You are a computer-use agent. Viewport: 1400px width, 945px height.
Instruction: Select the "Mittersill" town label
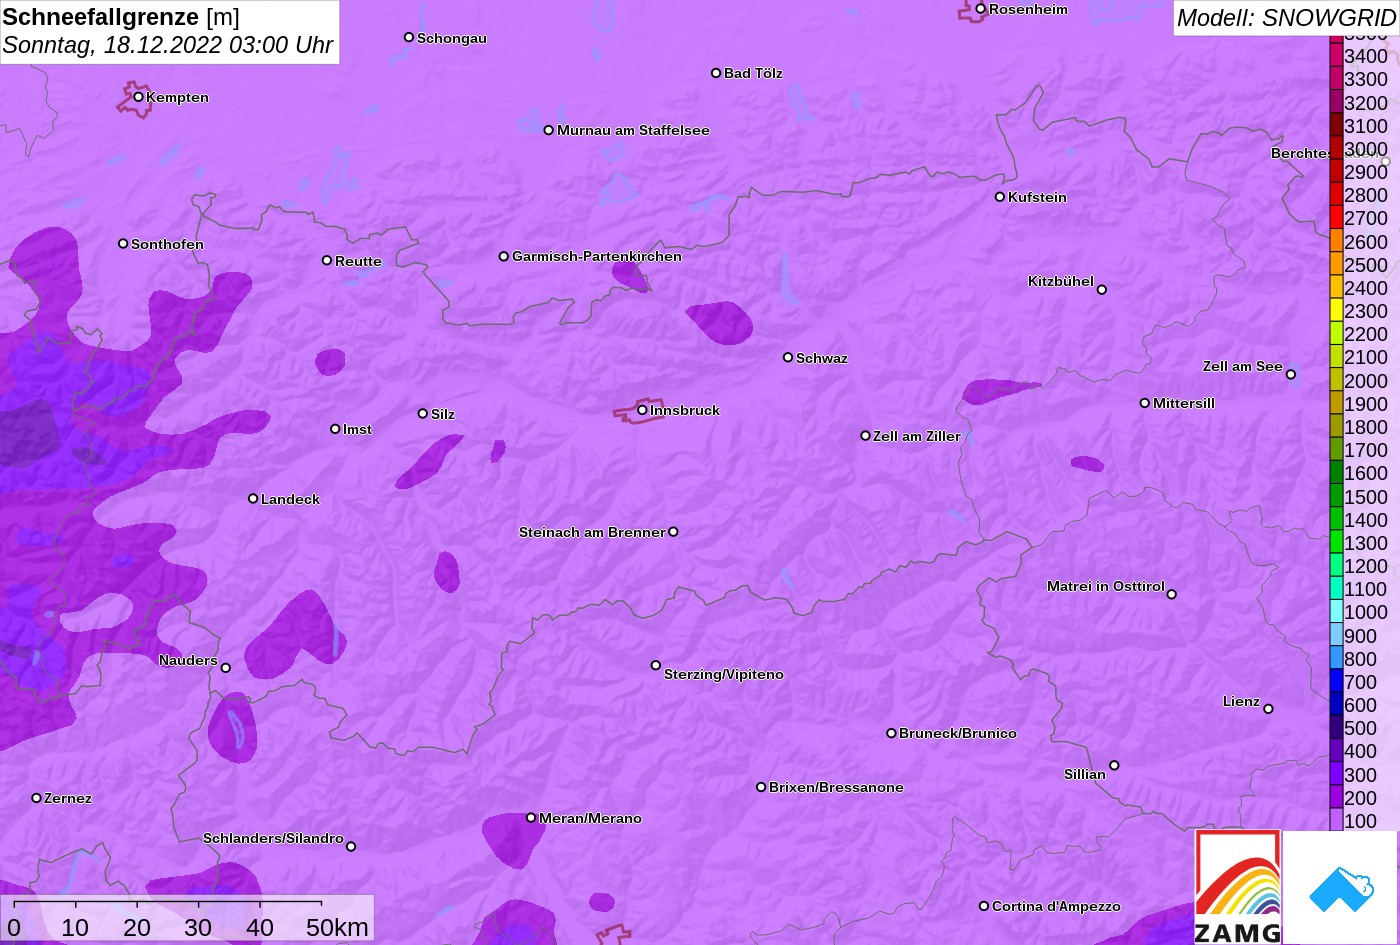(1184, 403)
